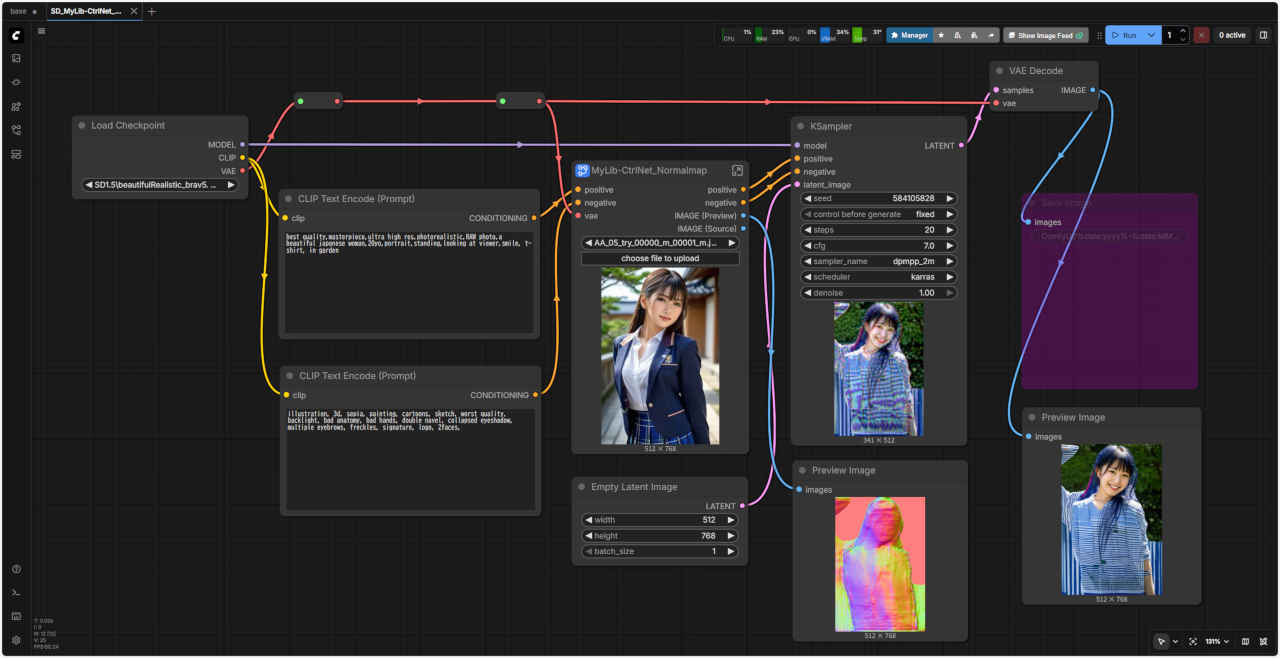Image resolution: width=1280 pixels, height=658 pixels.
Task: Click the fit view icon
Action: click(1193, 641)
